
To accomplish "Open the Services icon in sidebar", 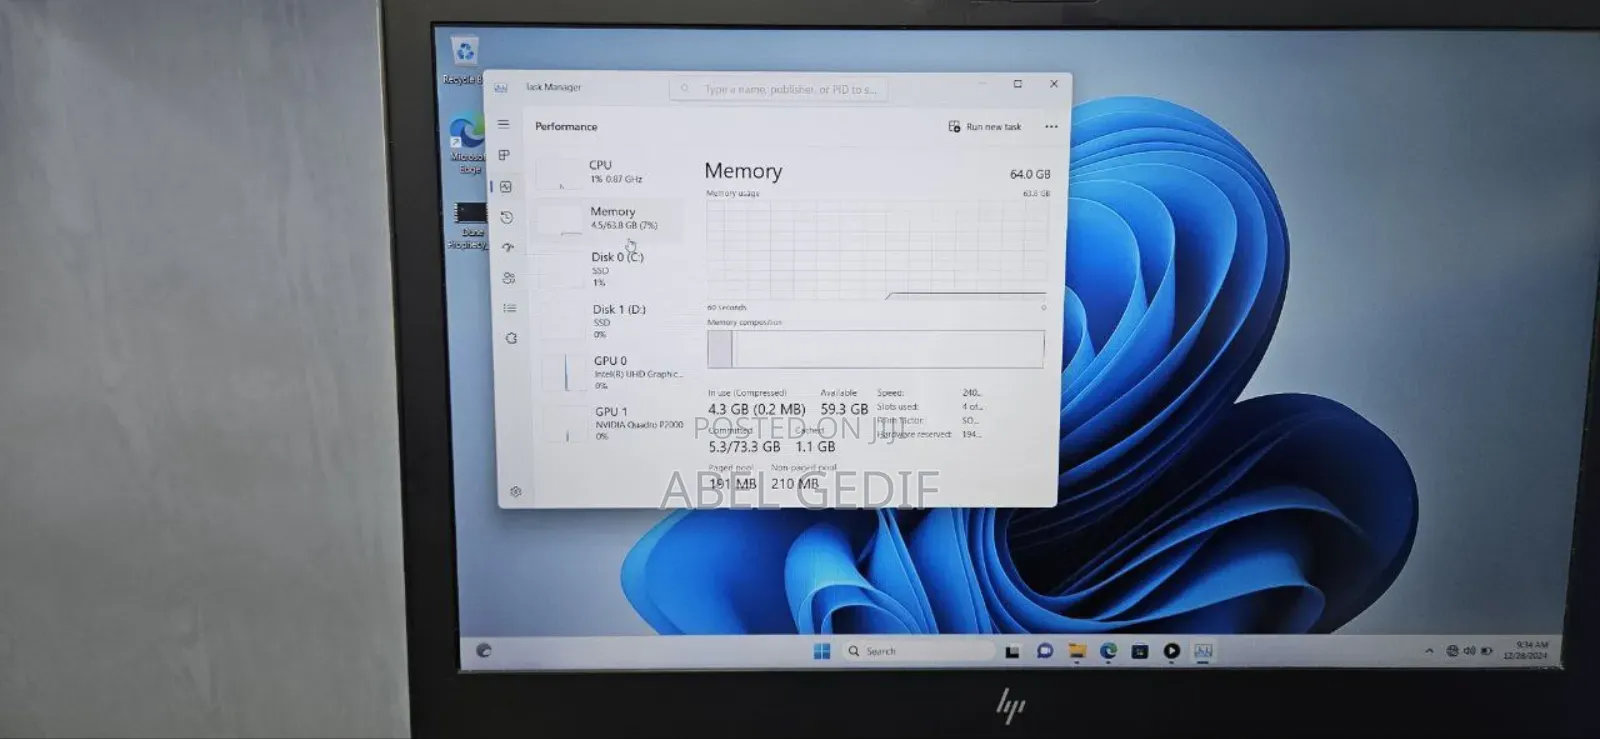I will (x=511, y=338).
